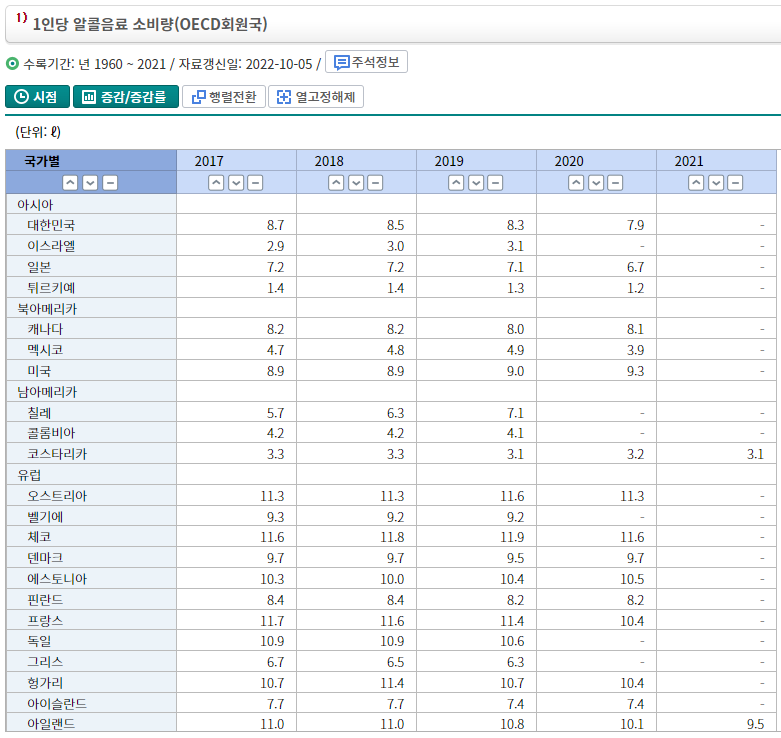Click 체코 2019 value 11.9
The height and width of the screenshot is (738, 781).
tap(512, 537)
